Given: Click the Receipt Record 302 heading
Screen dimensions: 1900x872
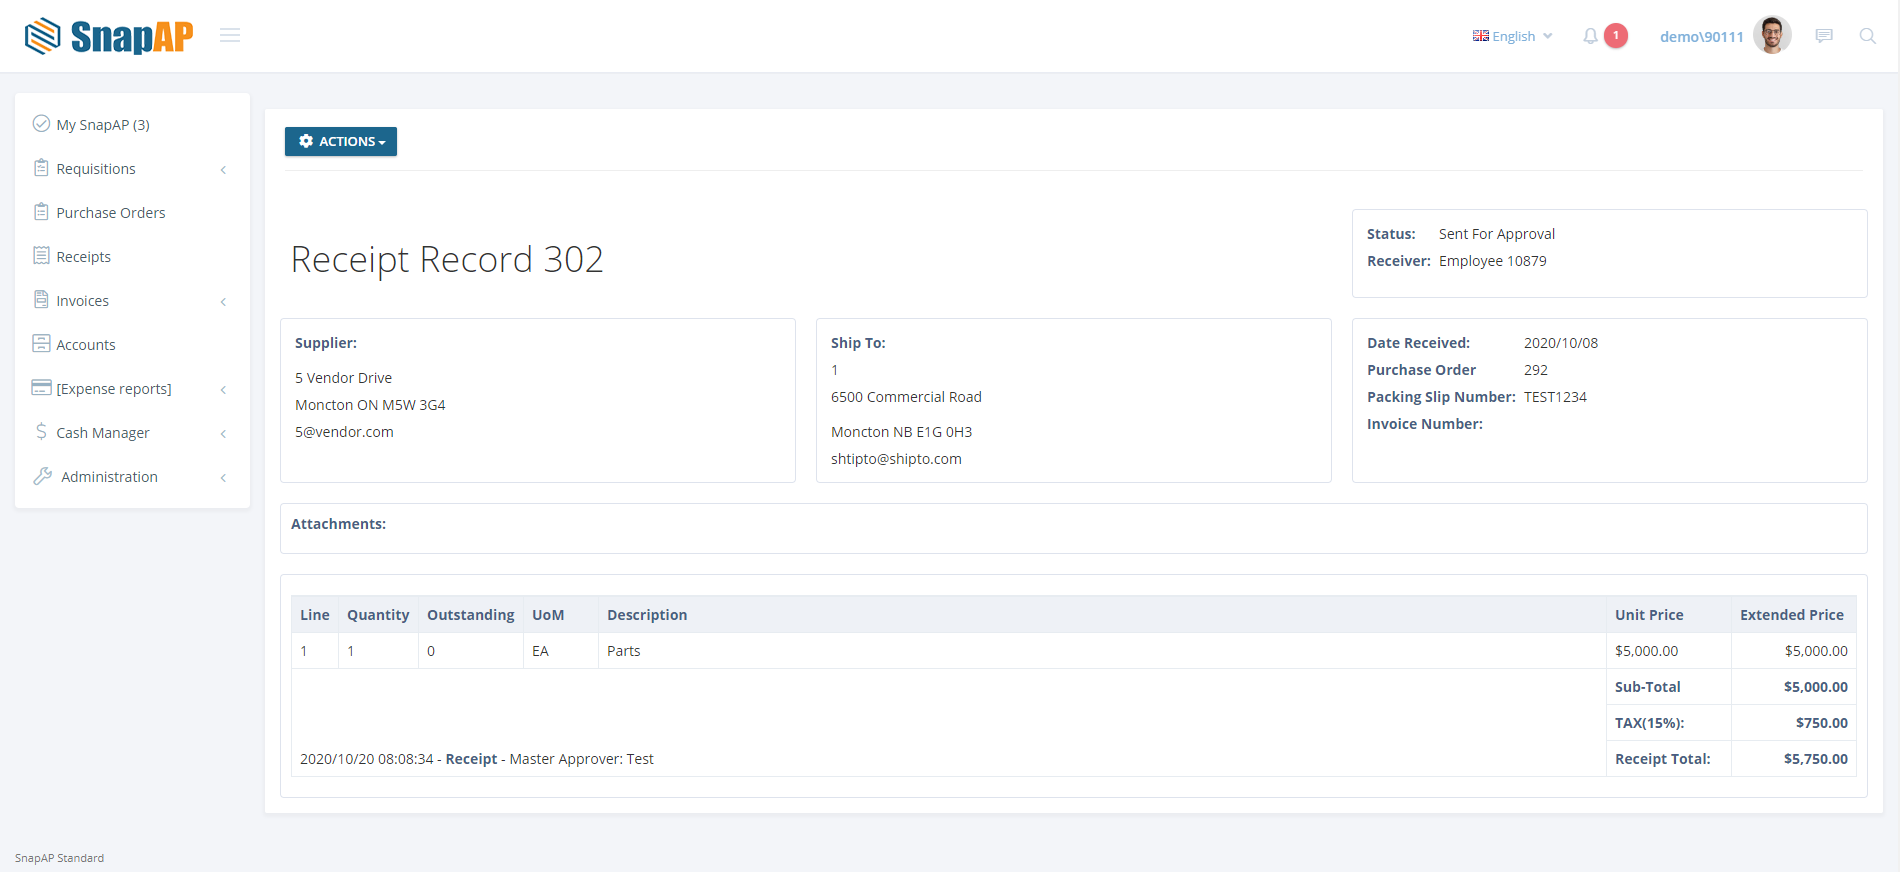Looking at the screenshot, I should pyautogui.click(x=447, y=259).
